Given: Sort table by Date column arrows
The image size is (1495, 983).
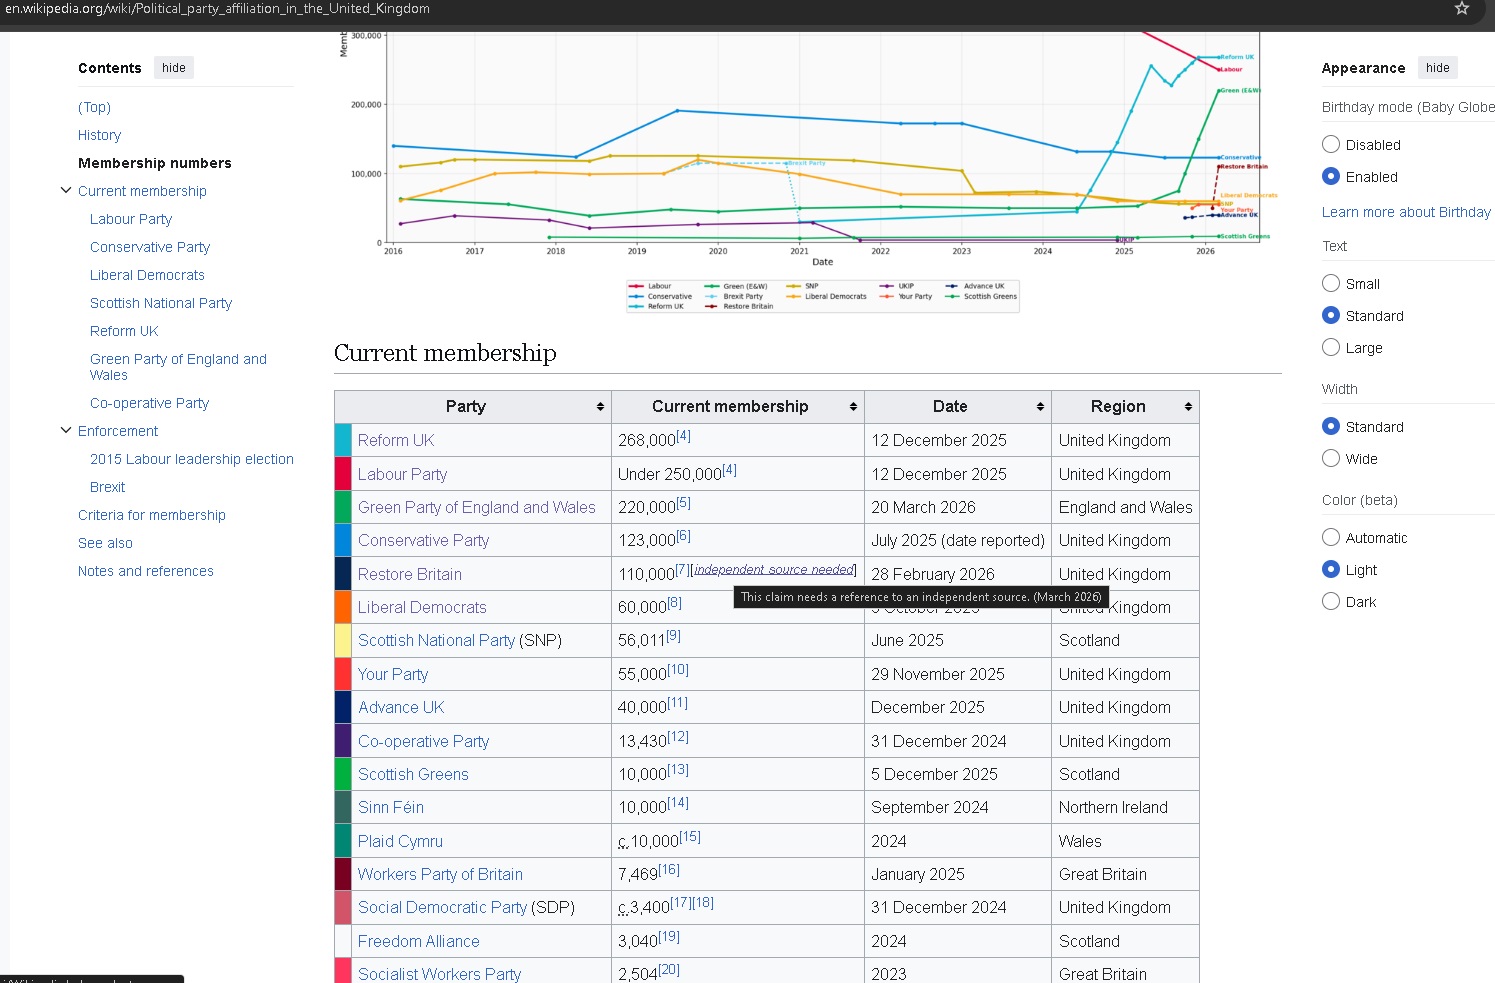Looking at the screenshot, I should [x=1040, y=407].
